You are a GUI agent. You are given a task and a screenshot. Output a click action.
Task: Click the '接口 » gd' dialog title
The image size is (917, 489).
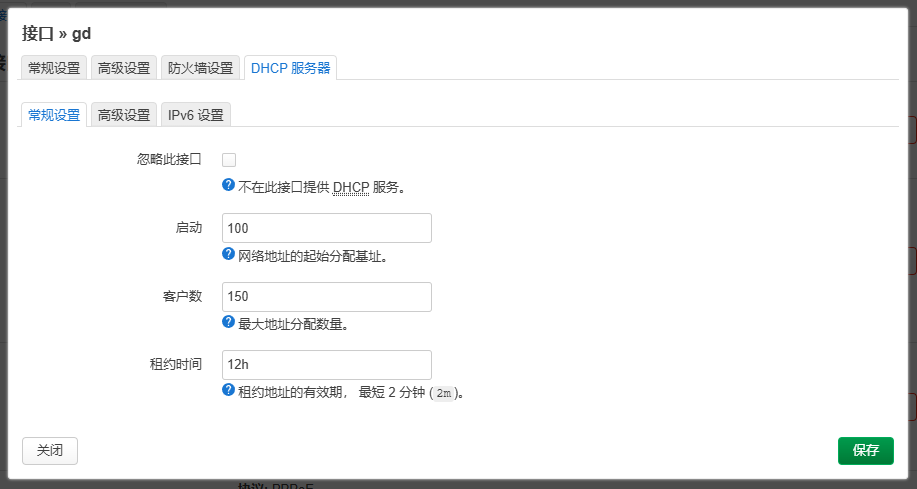click(56, 33)
